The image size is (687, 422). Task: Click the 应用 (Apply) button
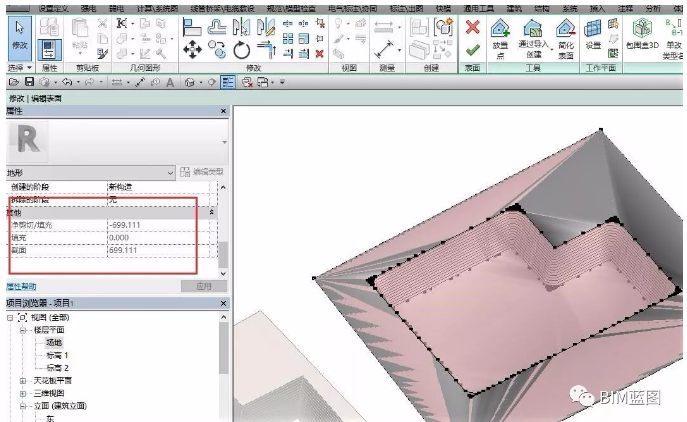pos(204,287)
